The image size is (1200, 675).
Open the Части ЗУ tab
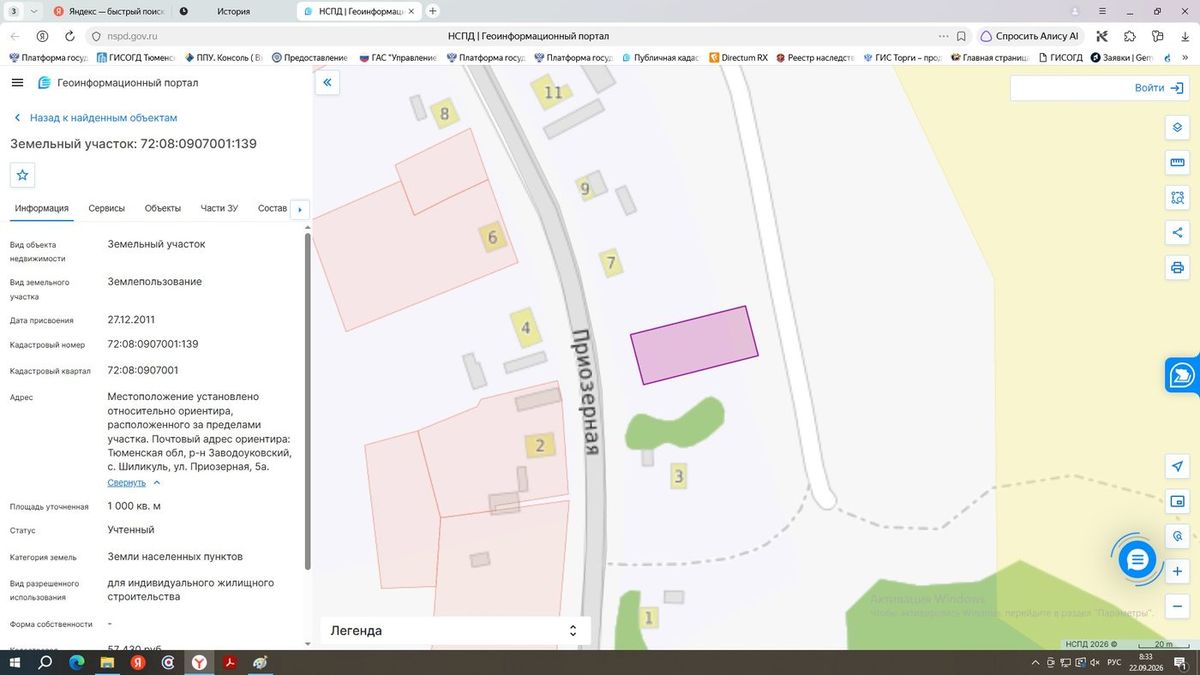pyautogui.click(x=219, y=208)
